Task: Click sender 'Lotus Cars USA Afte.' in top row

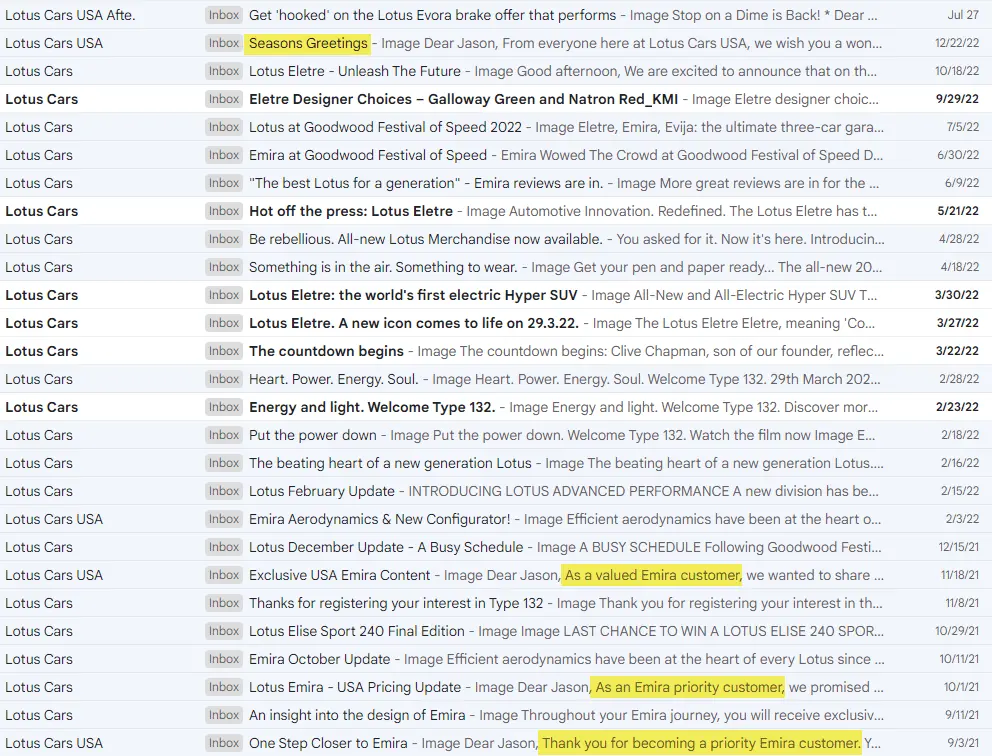Action: [x=70, y=15]
